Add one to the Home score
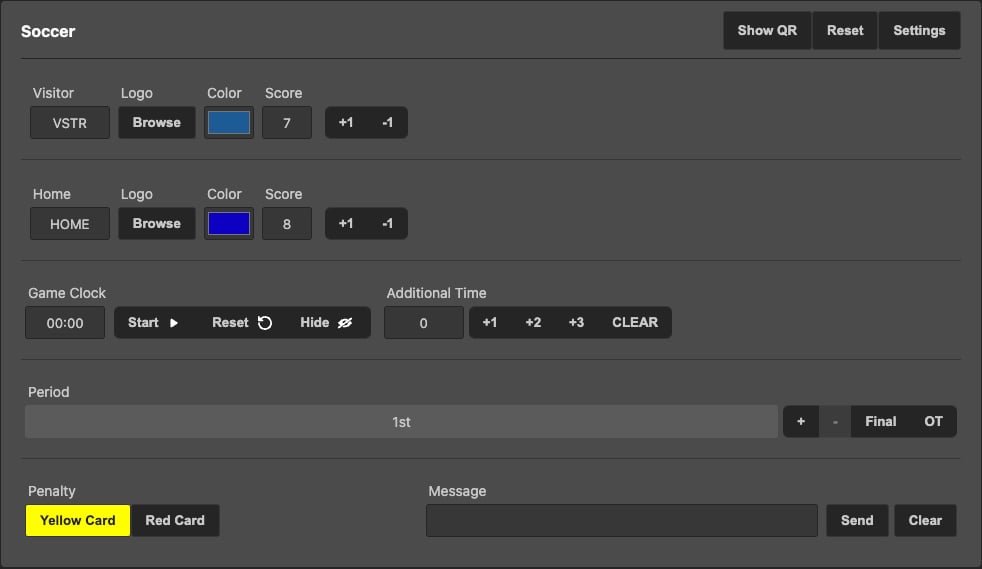The width and height of the screenshot is (982, 569). 346,223
